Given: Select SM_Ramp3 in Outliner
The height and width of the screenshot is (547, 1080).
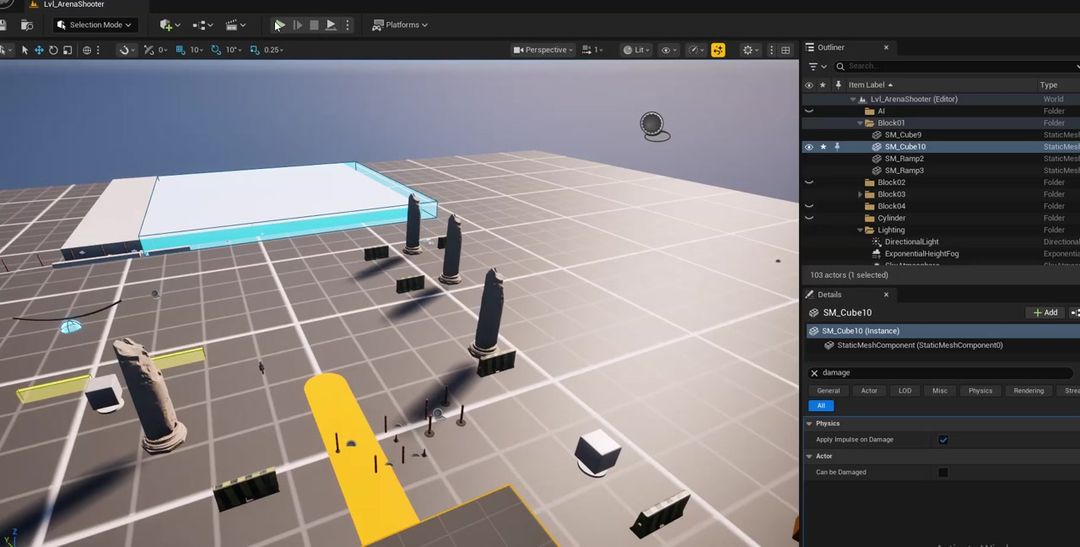Looking at the screenshot, I should 904,170.
